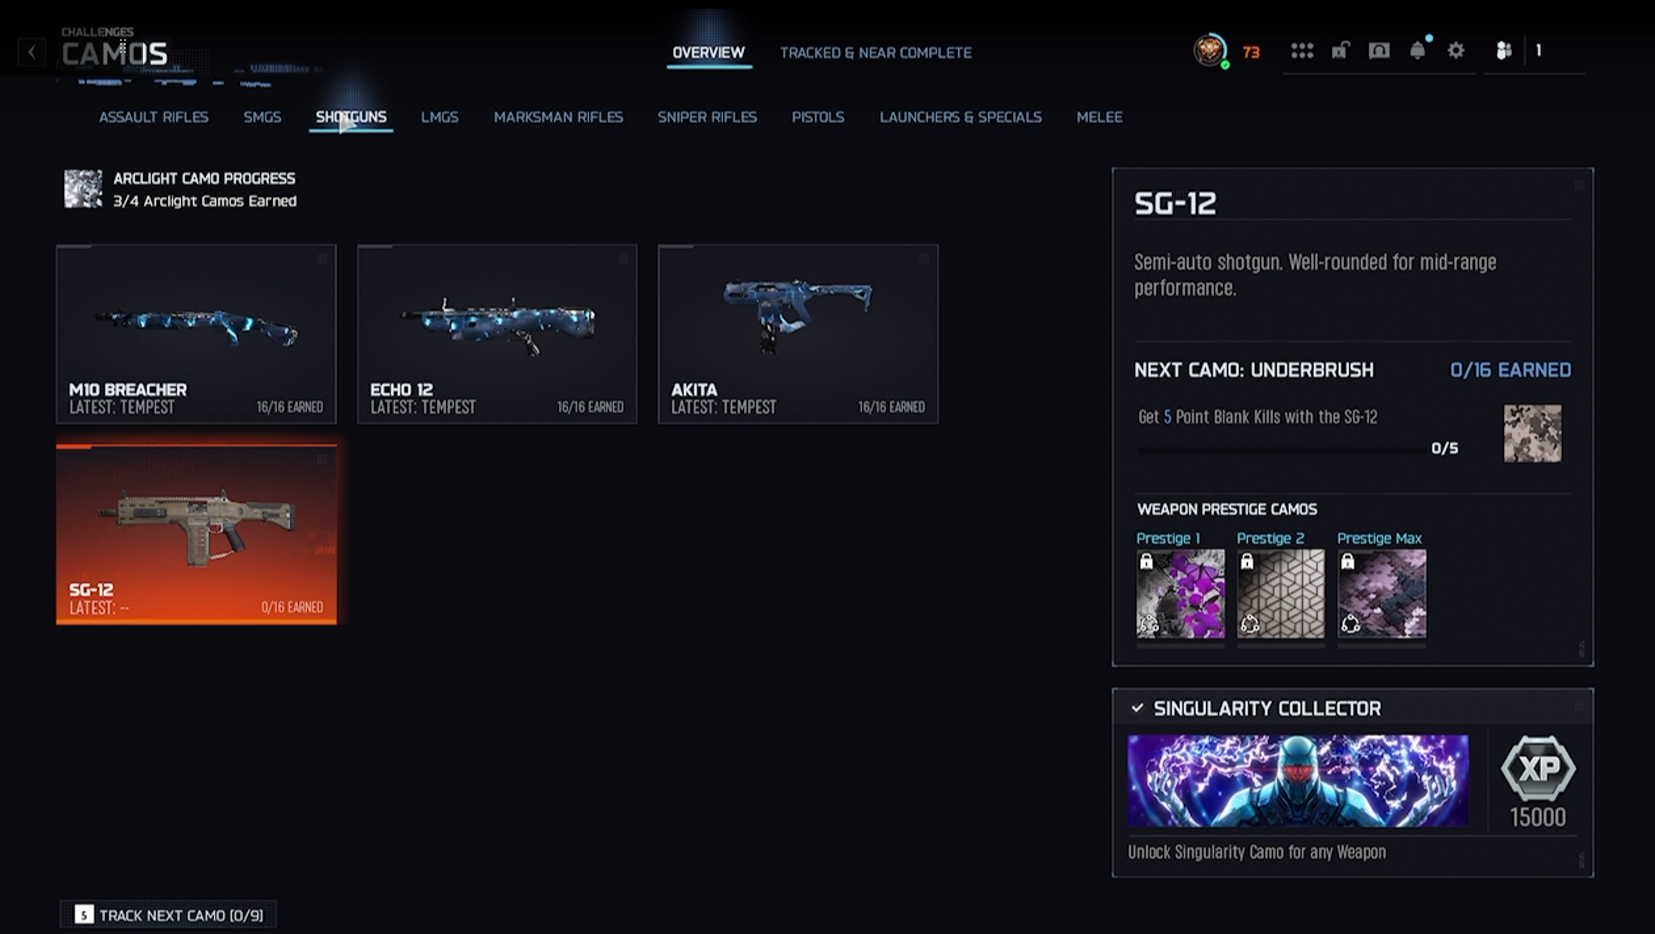1655x934 pixels.
Task: Click the Underbrush camo swatch
Action: [1532, 433]
